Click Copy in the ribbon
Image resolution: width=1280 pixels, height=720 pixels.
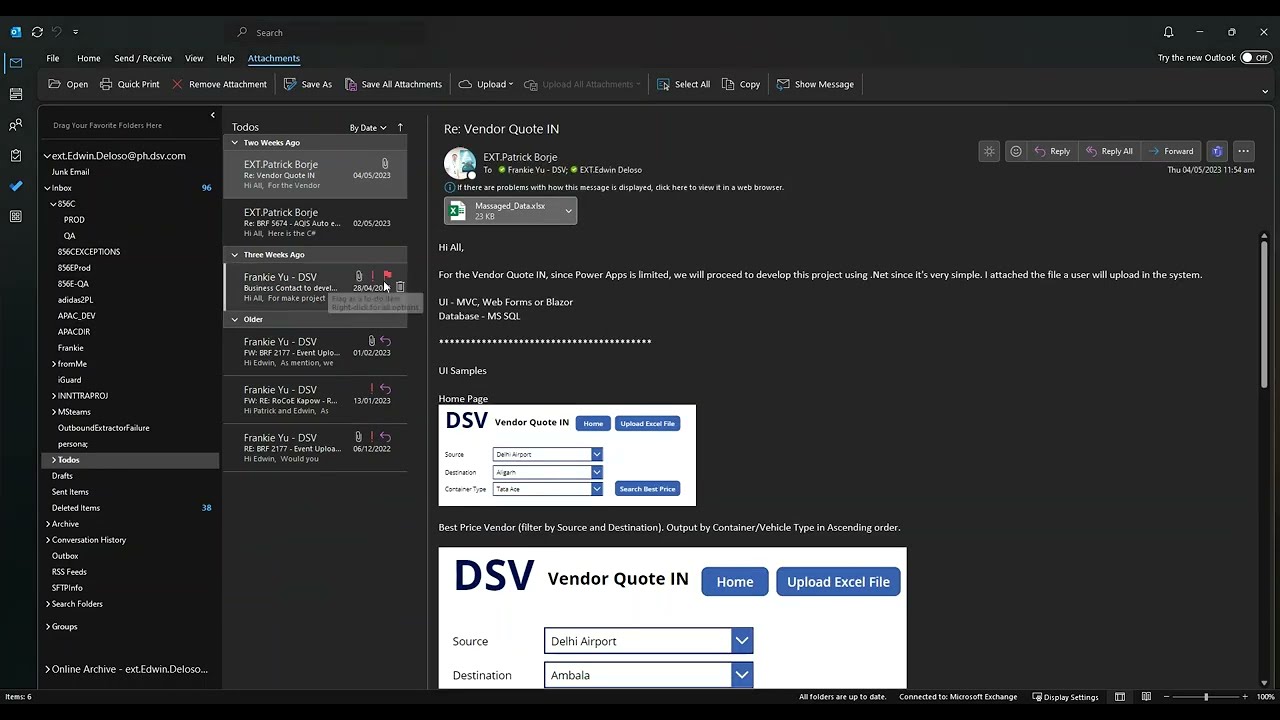[741, 84]
